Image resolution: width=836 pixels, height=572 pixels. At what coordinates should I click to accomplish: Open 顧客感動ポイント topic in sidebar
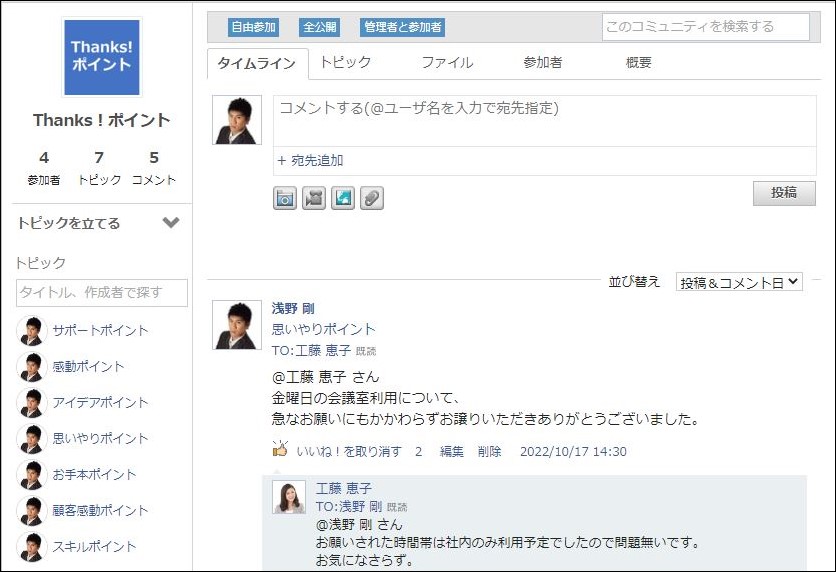click(x=100, y=511)
